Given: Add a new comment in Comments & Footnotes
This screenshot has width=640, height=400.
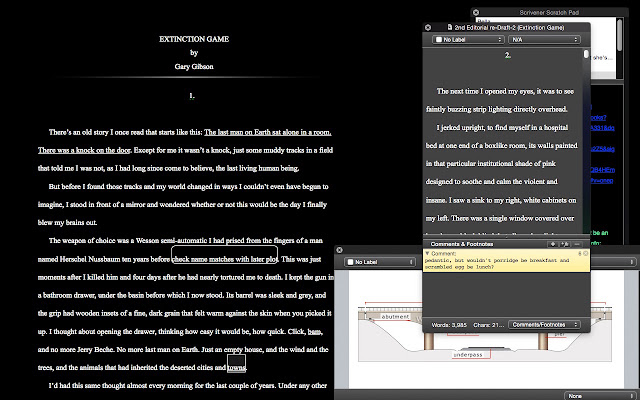Looking at the screenshot, I should tap(553, 244).
